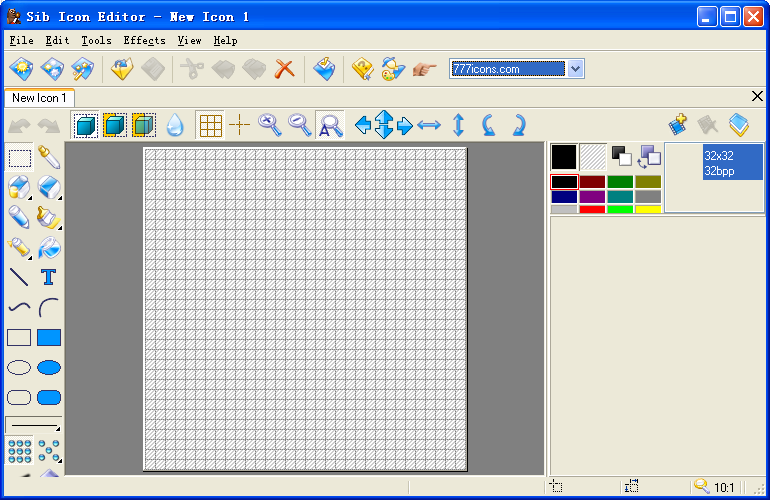Pick the bright red color swatch
The image size is (770, 500).
pos(592,209)
